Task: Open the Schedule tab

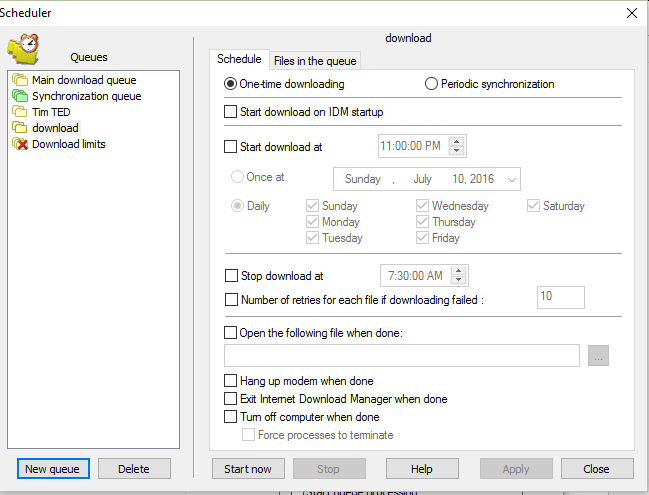Action: coord(239,60)
